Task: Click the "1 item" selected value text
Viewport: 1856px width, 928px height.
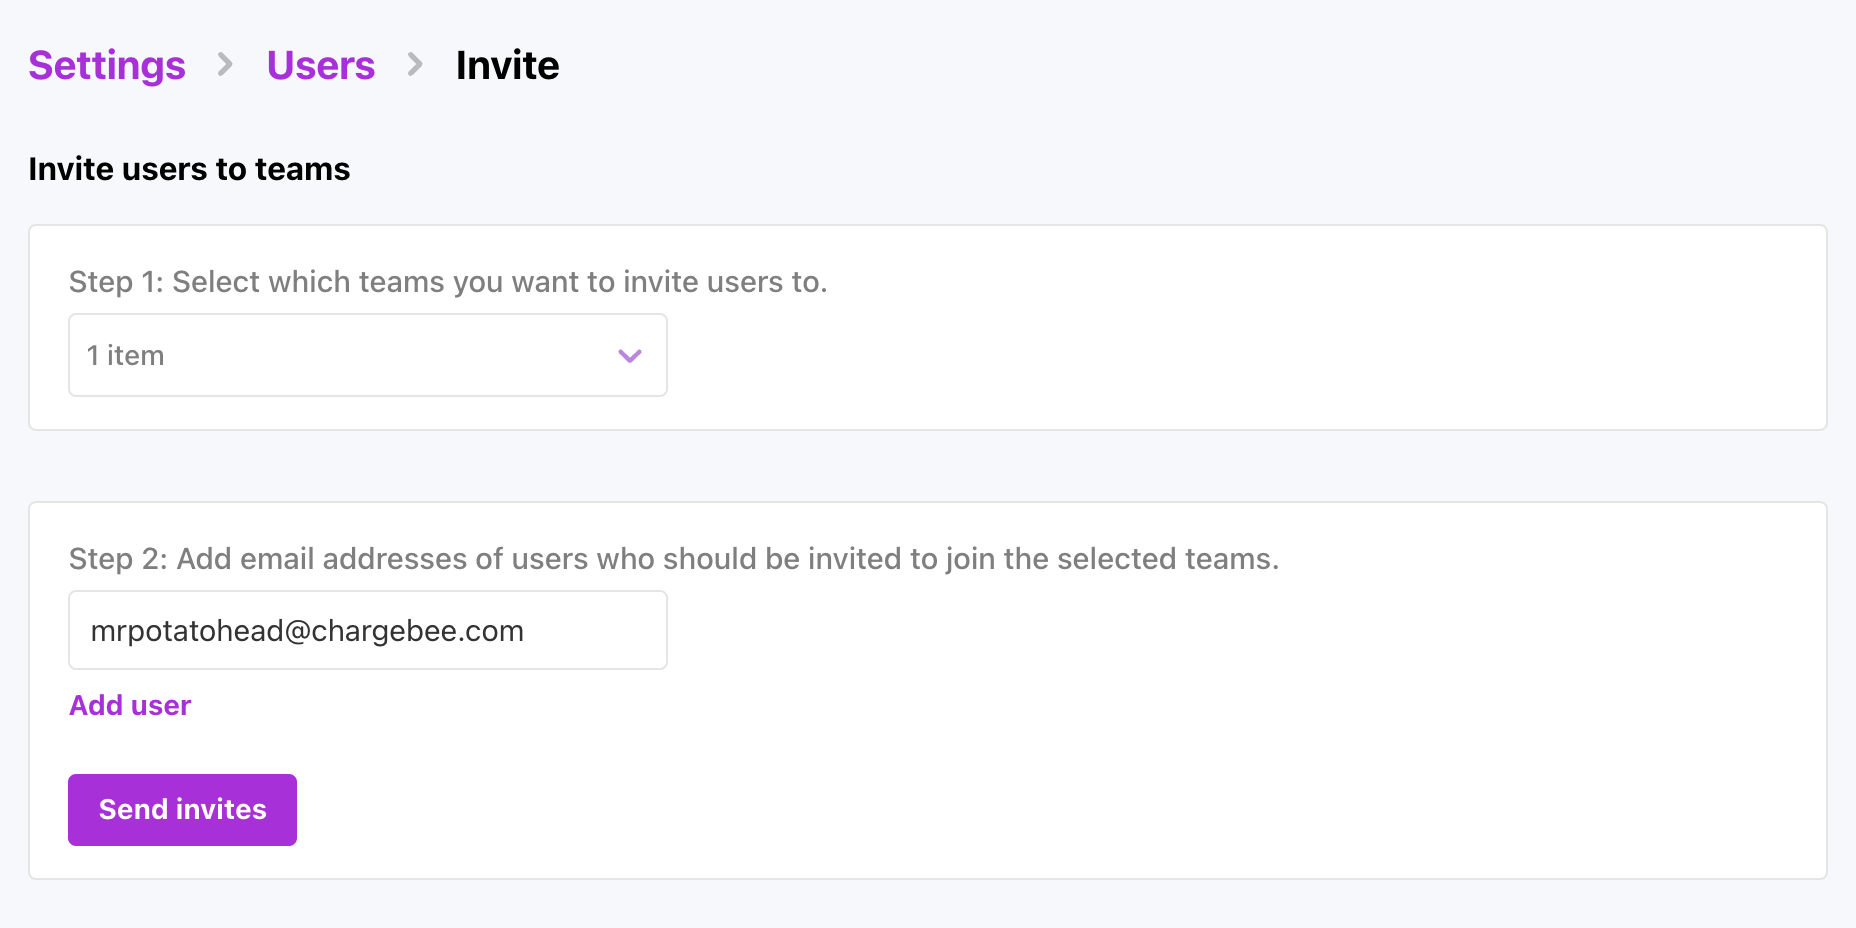Action: pyautogui.click(x=125, y=356)
